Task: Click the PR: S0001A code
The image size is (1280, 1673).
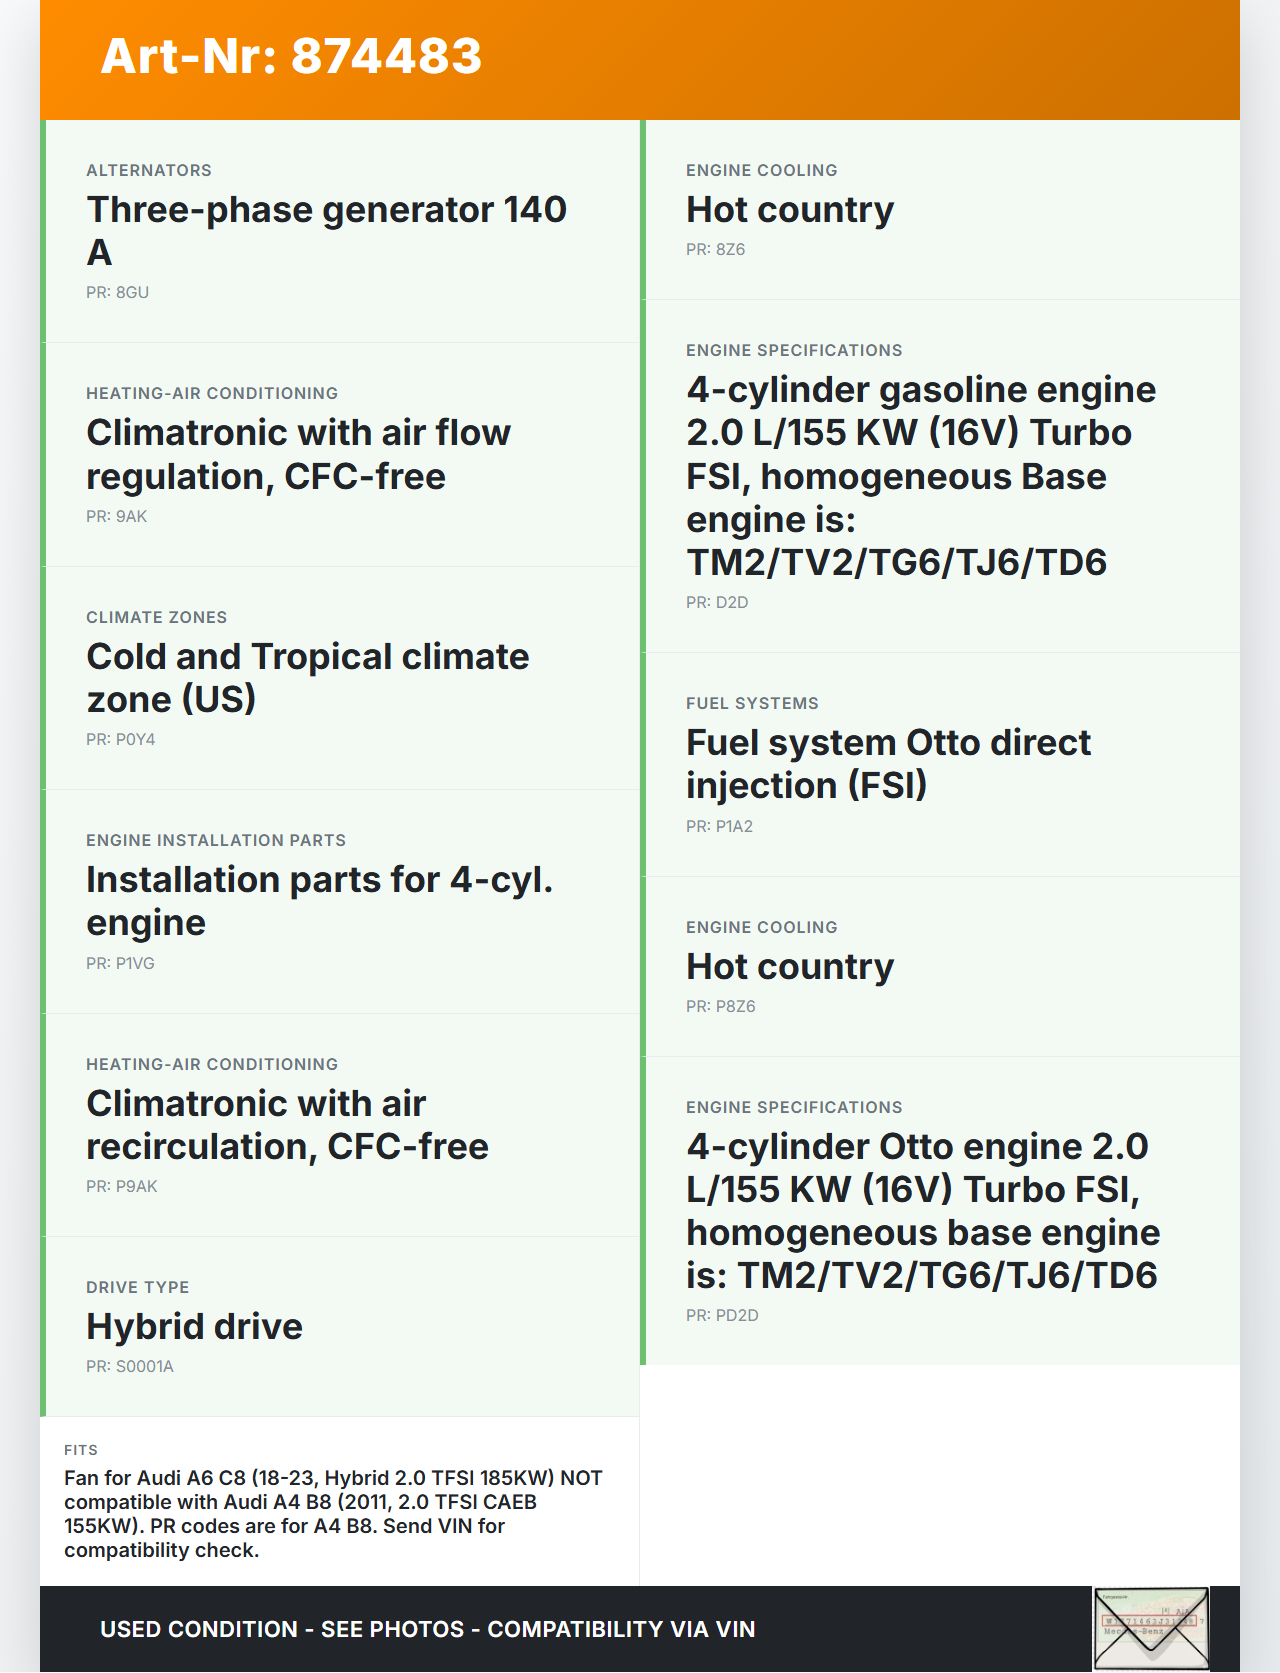Action: (129, 1366)
